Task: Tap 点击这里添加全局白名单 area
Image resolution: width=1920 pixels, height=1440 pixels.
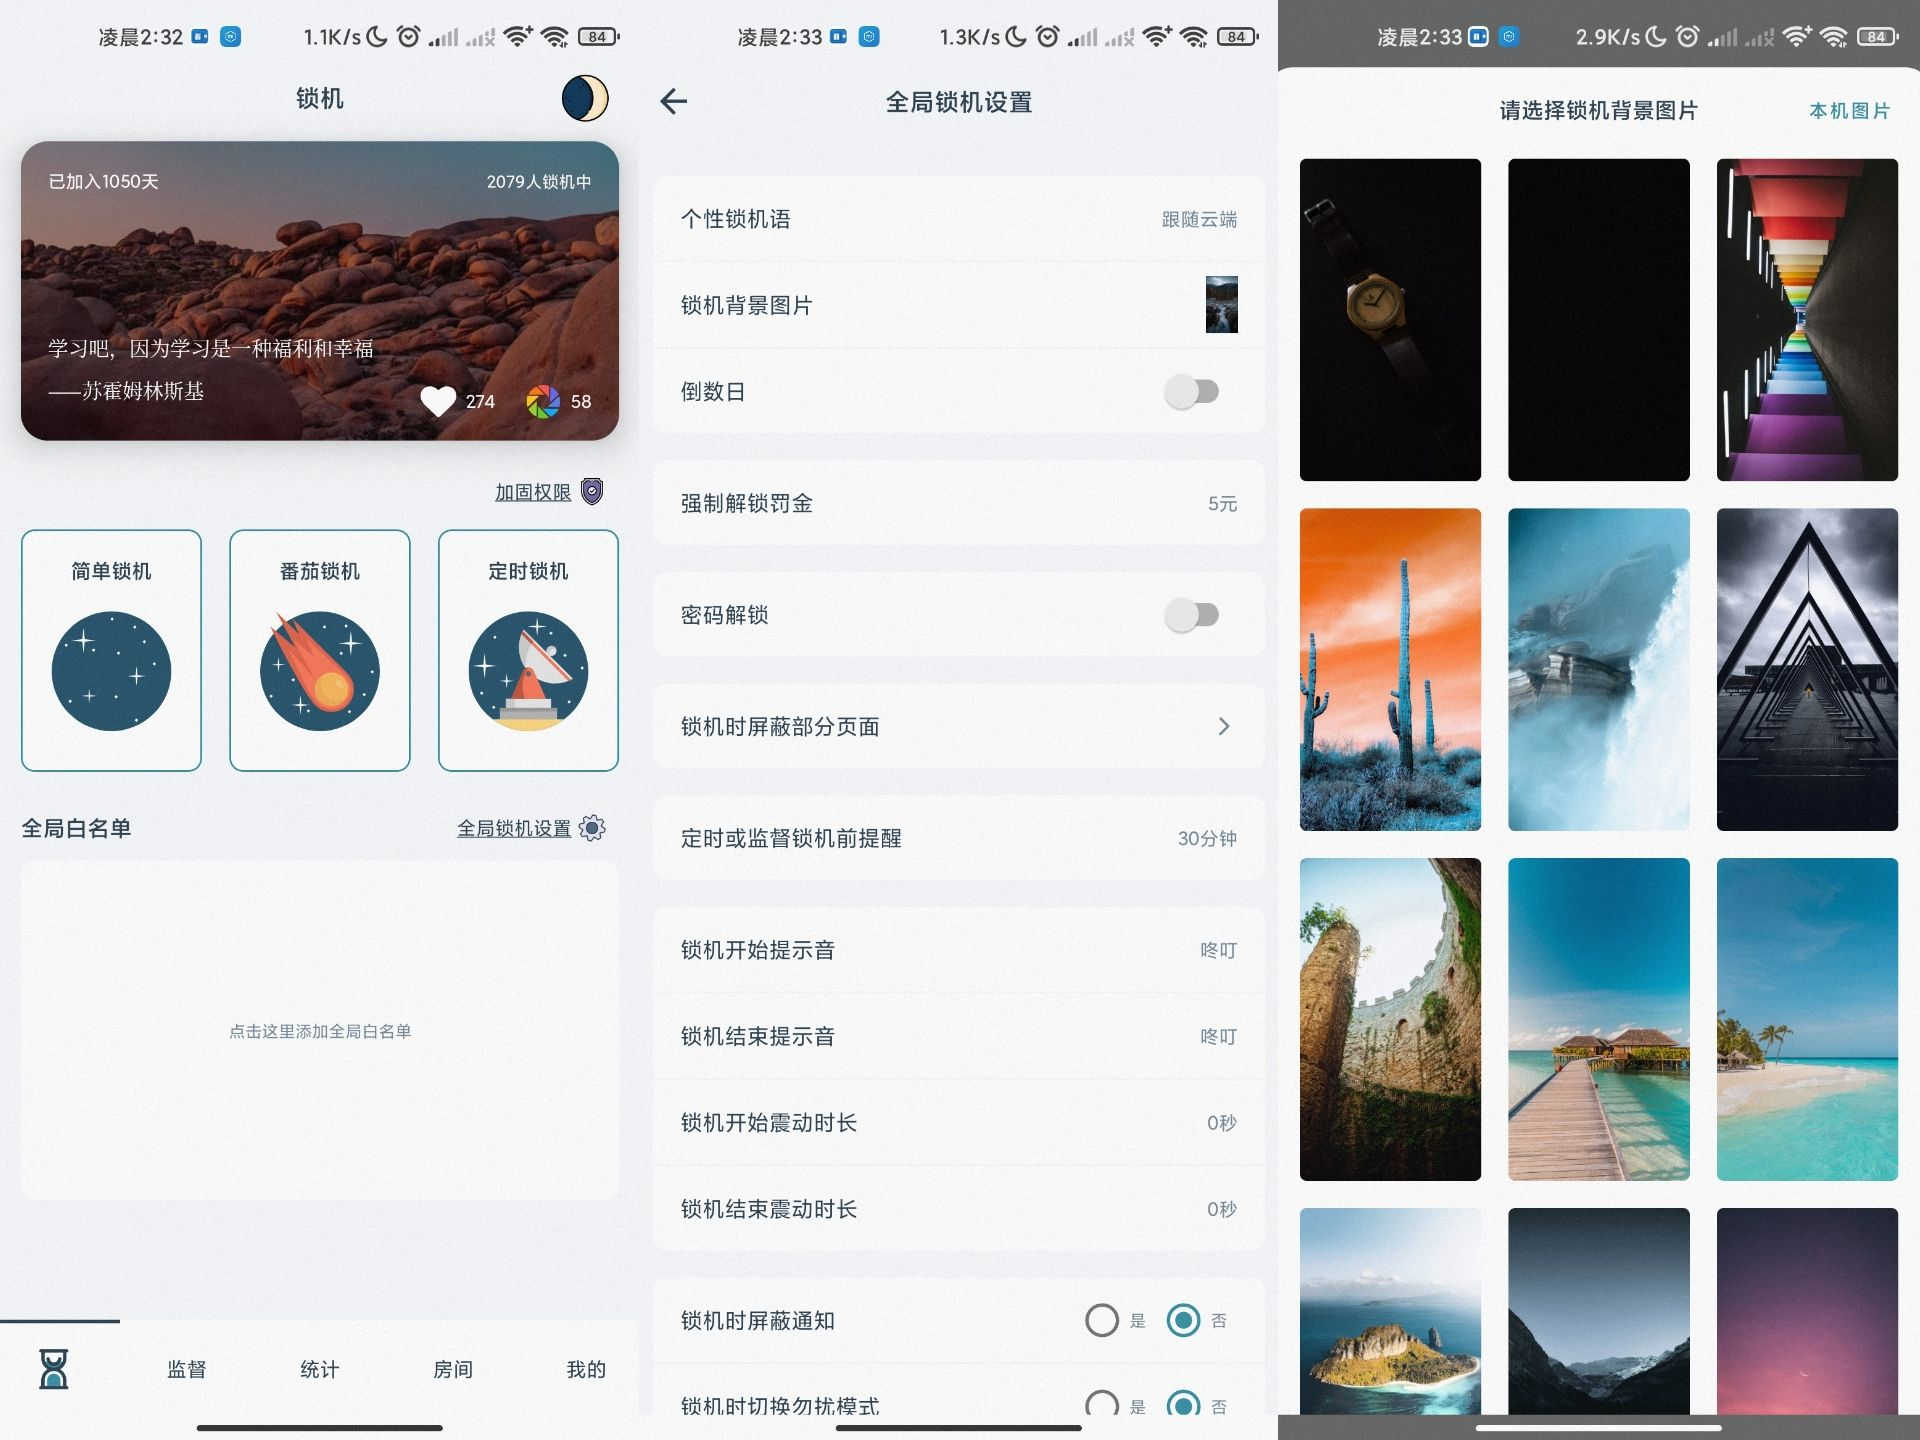Action: 320,1030
